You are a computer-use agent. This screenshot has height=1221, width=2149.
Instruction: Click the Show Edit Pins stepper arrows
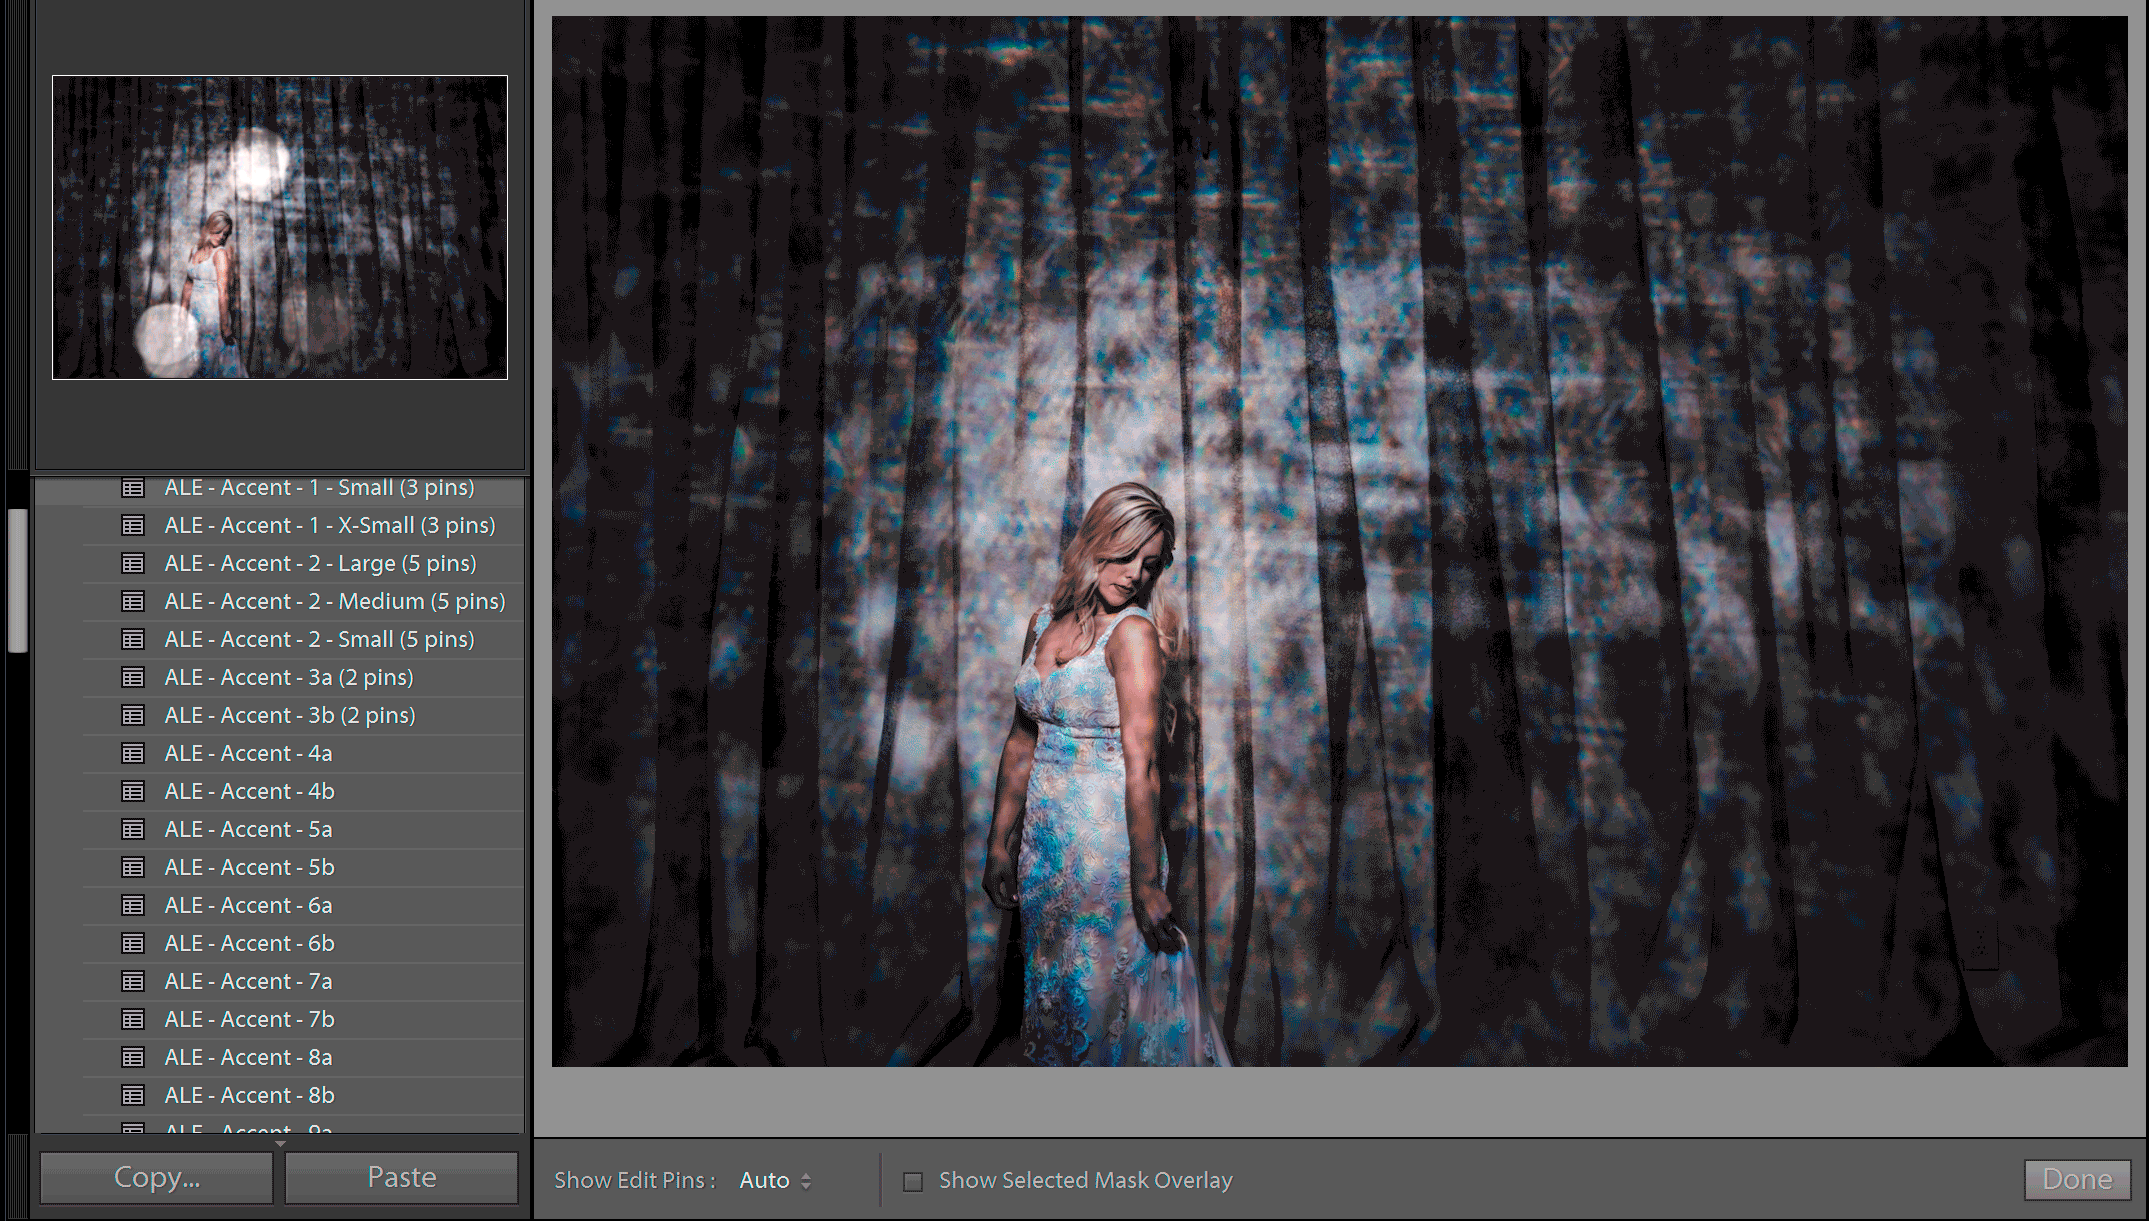click(x=806, y=1181)
